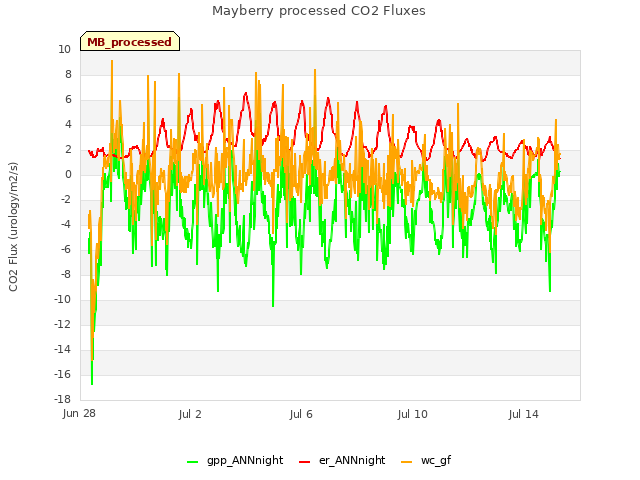Screen dimensions: 640x480
Task: Click the Jul 6 x-axis label
Action: click(301, 414)
